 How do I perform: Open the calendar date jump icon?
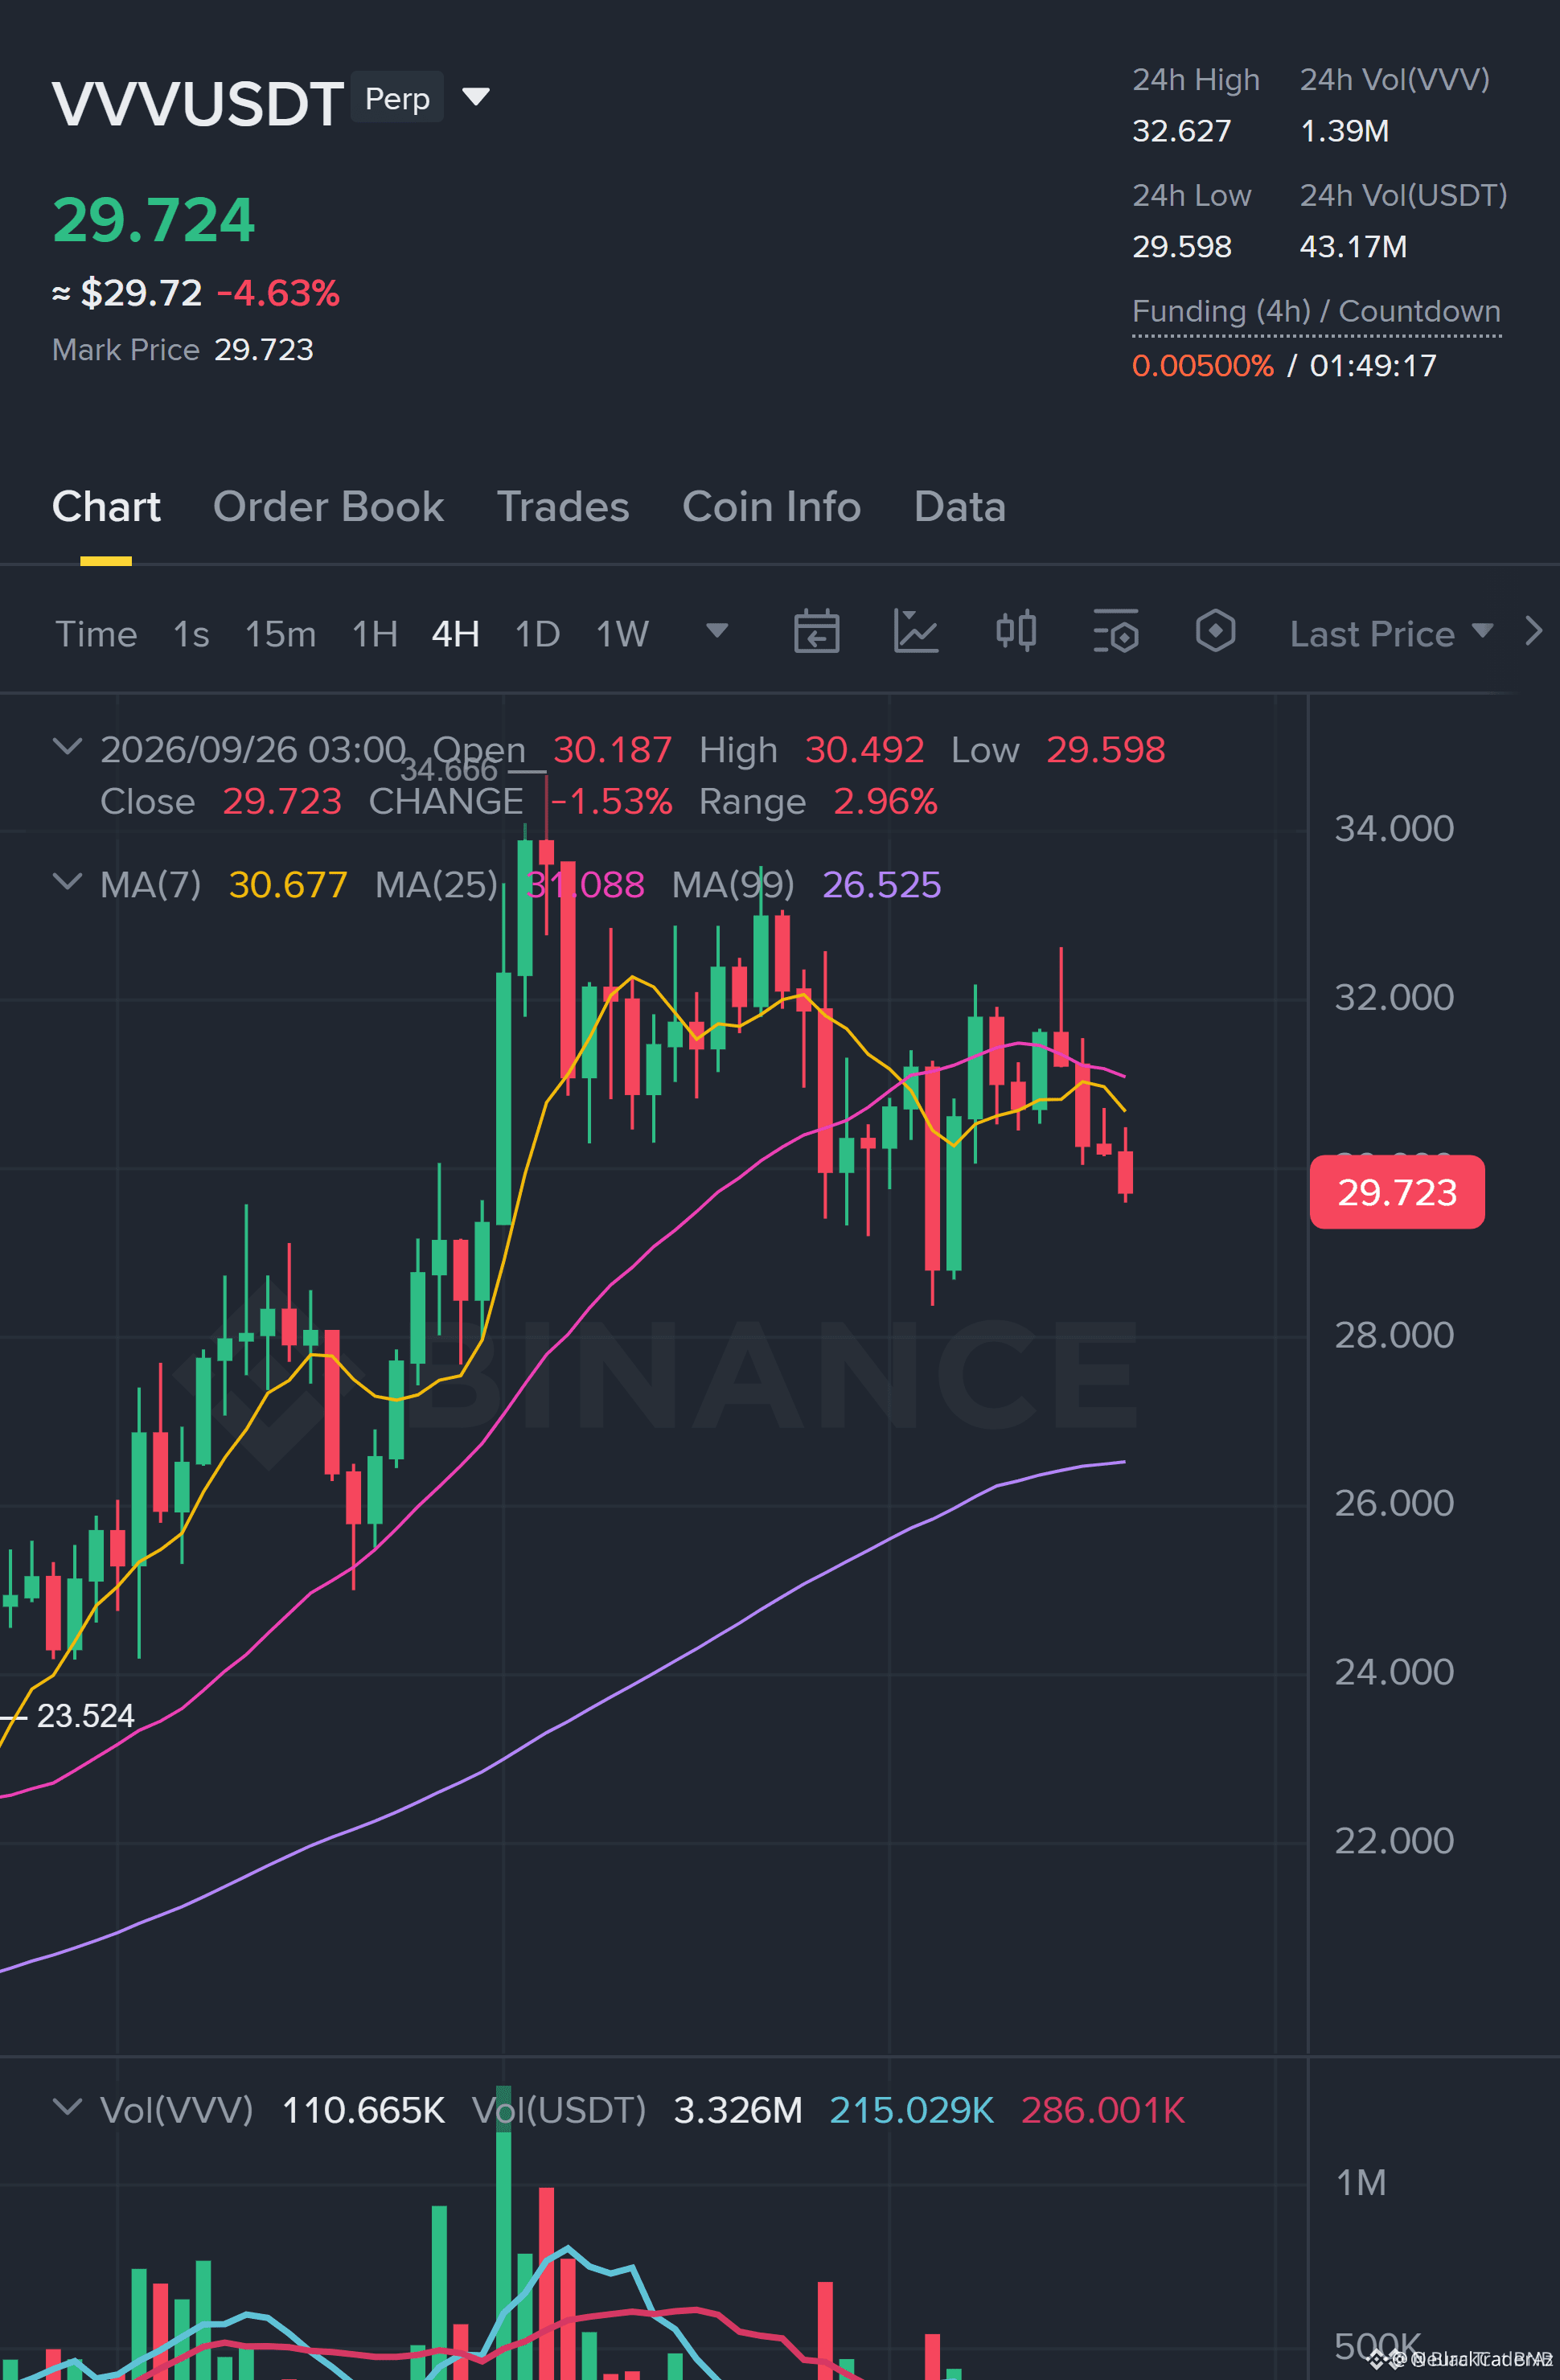(816, 632)
